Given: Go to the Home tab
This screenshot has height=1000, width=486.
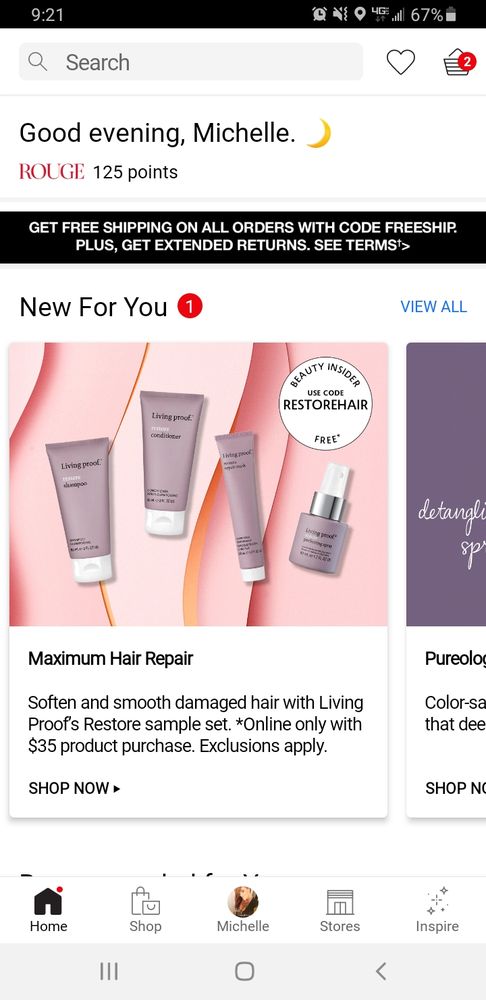Looking at the screenshot, I should 48,911.
